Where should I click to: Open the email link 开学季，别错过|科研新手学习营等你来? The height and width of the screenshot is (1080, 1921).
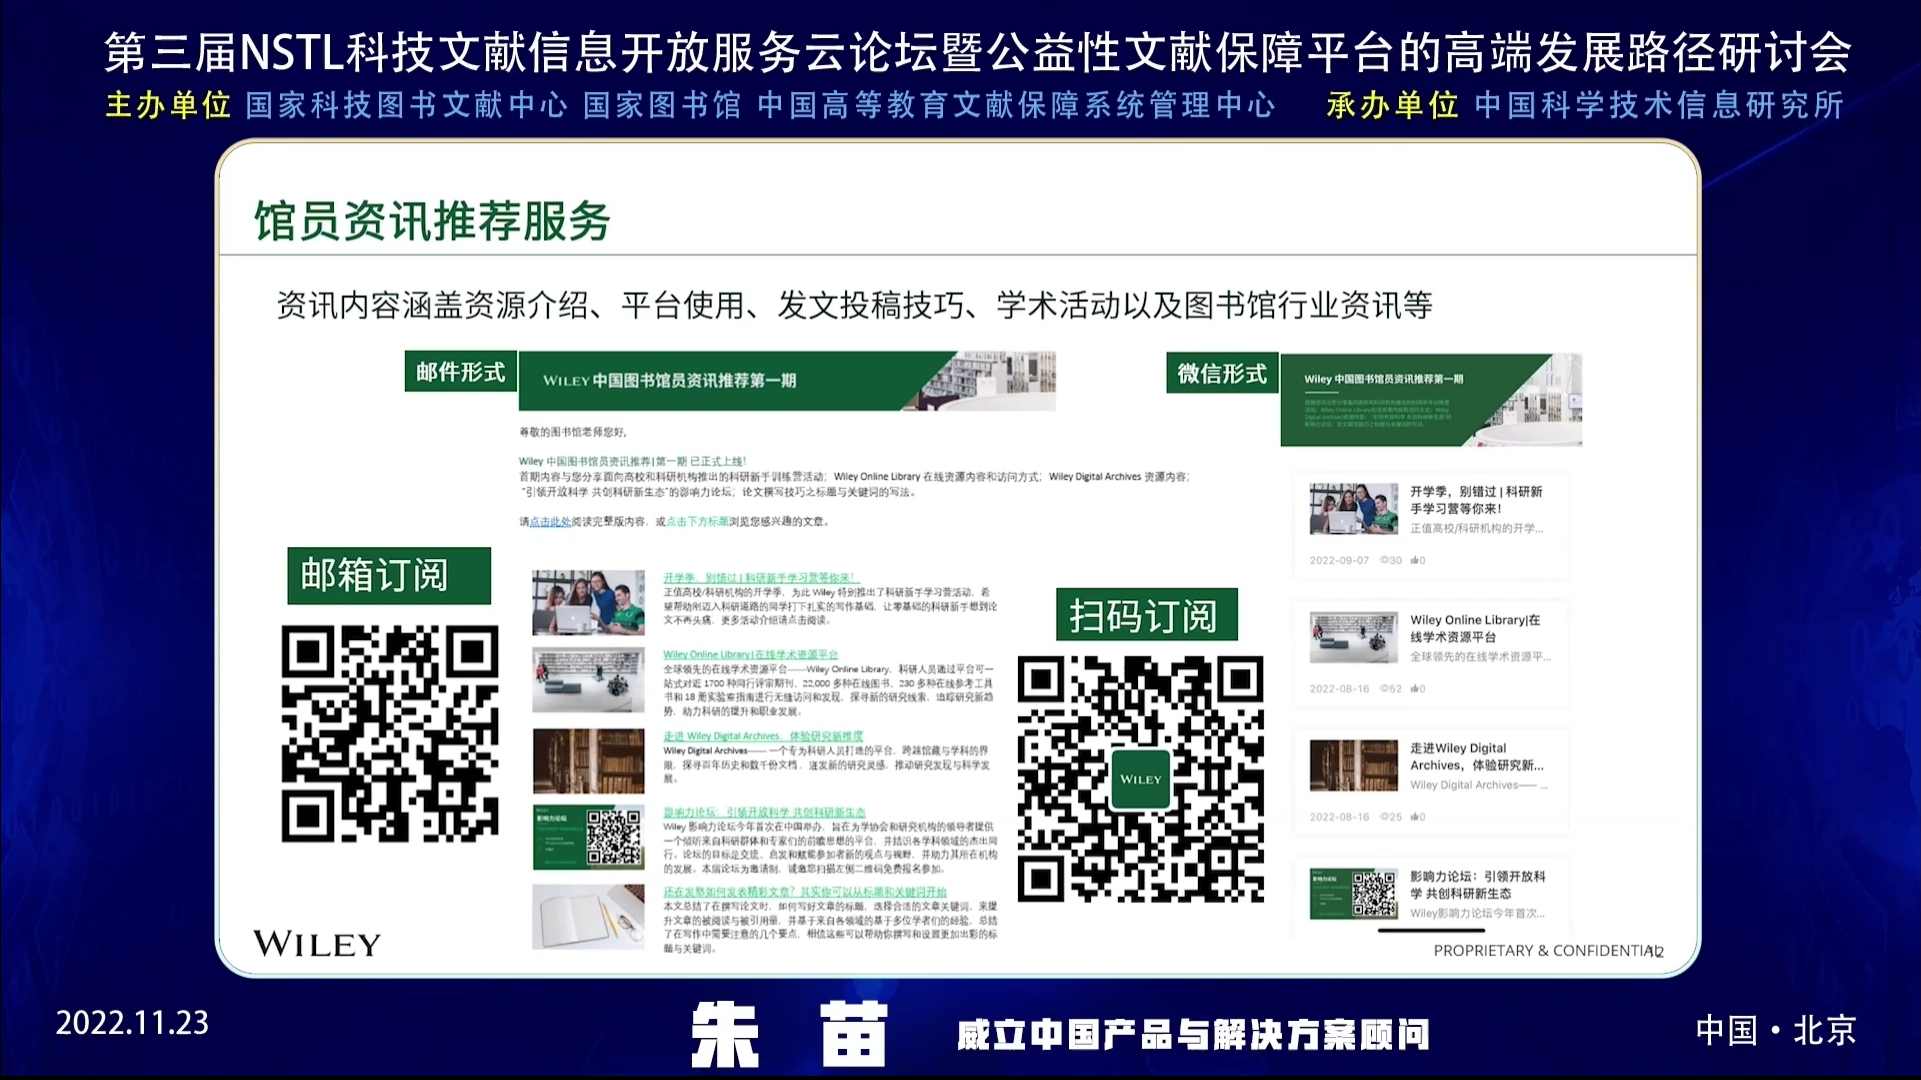point(759,578)
